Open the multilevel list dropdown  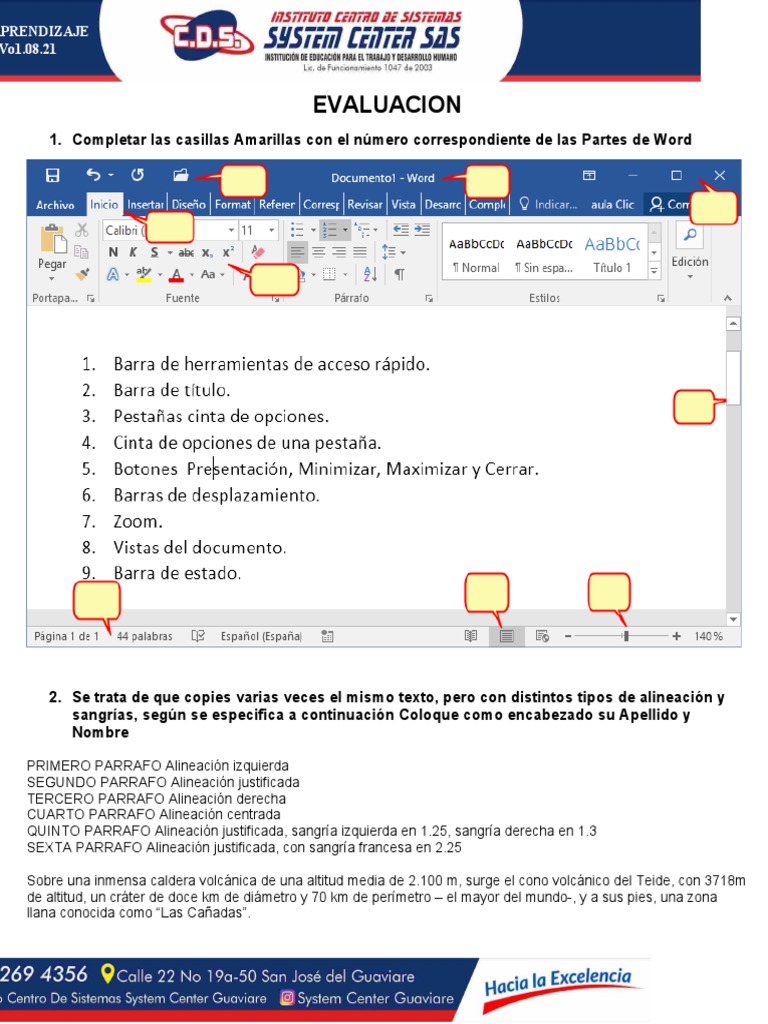[x=376, y=230]
